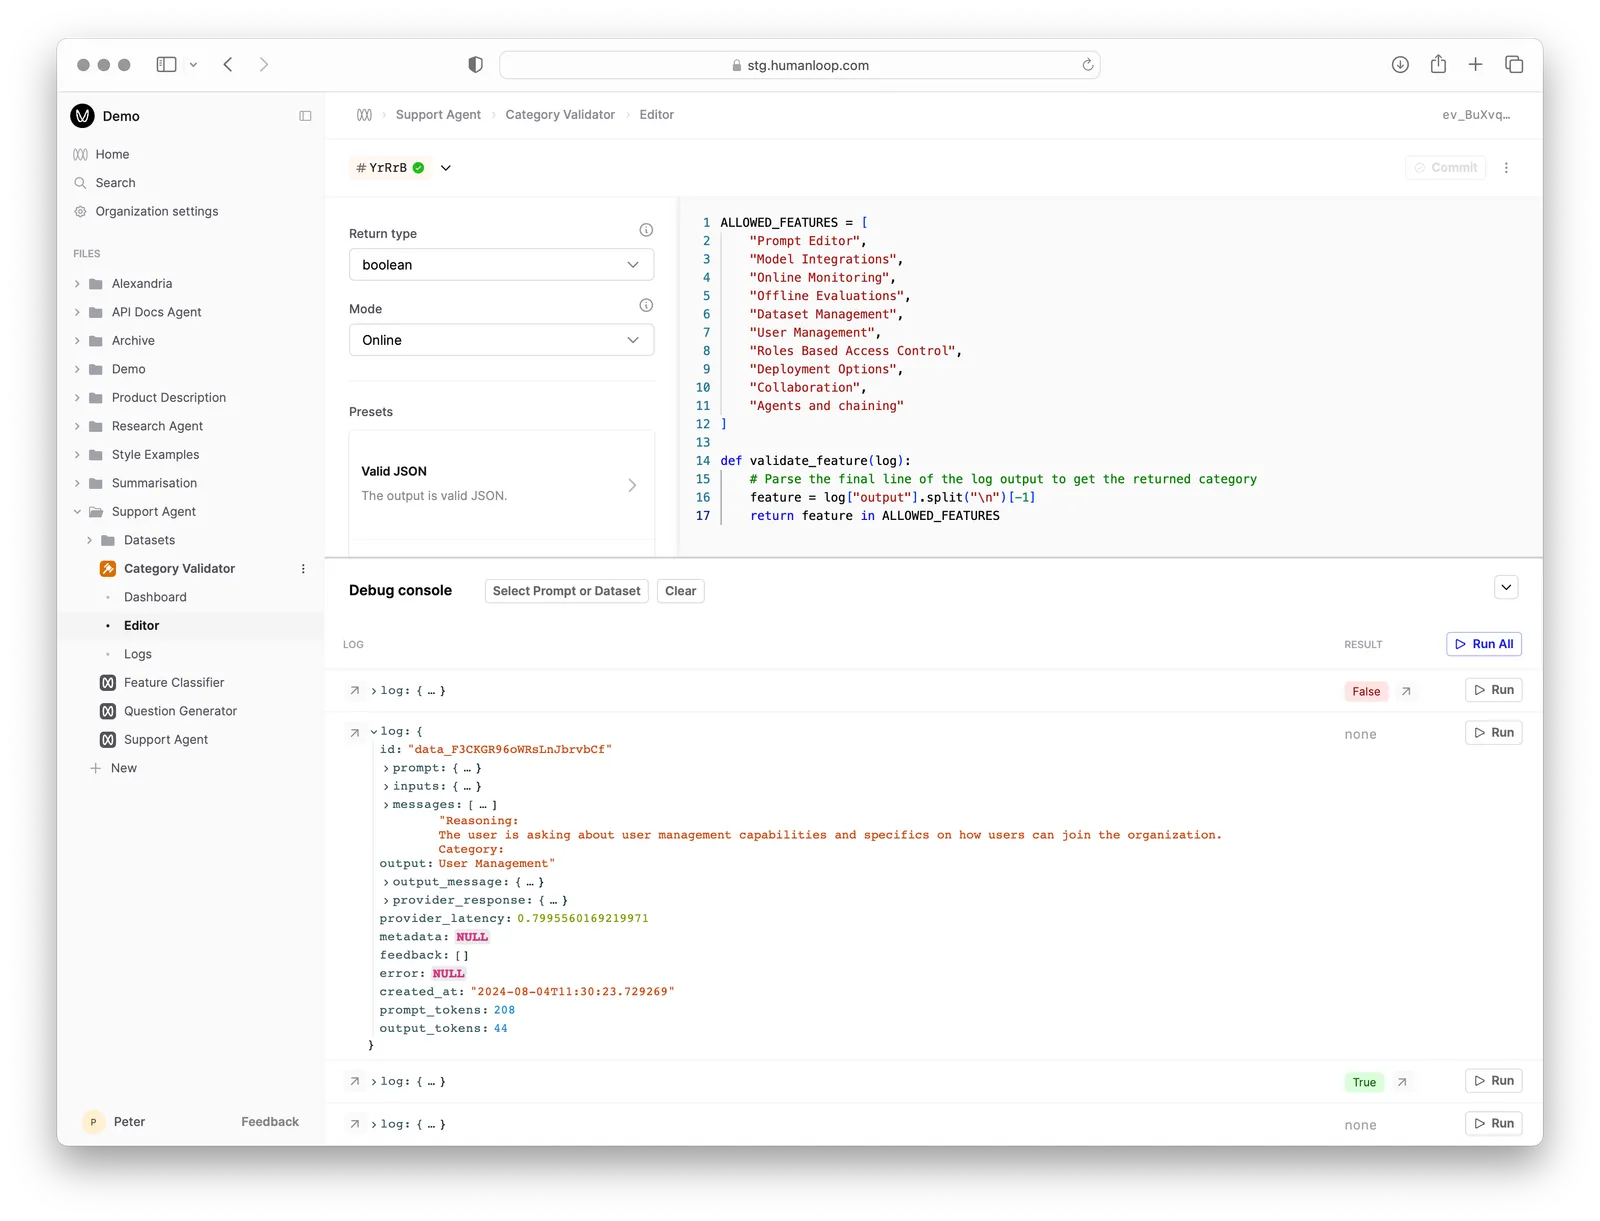Open the Category Validator options menu in sidebar
The height and width of the screenshot is (1221, 1600).
coord(303,569)
